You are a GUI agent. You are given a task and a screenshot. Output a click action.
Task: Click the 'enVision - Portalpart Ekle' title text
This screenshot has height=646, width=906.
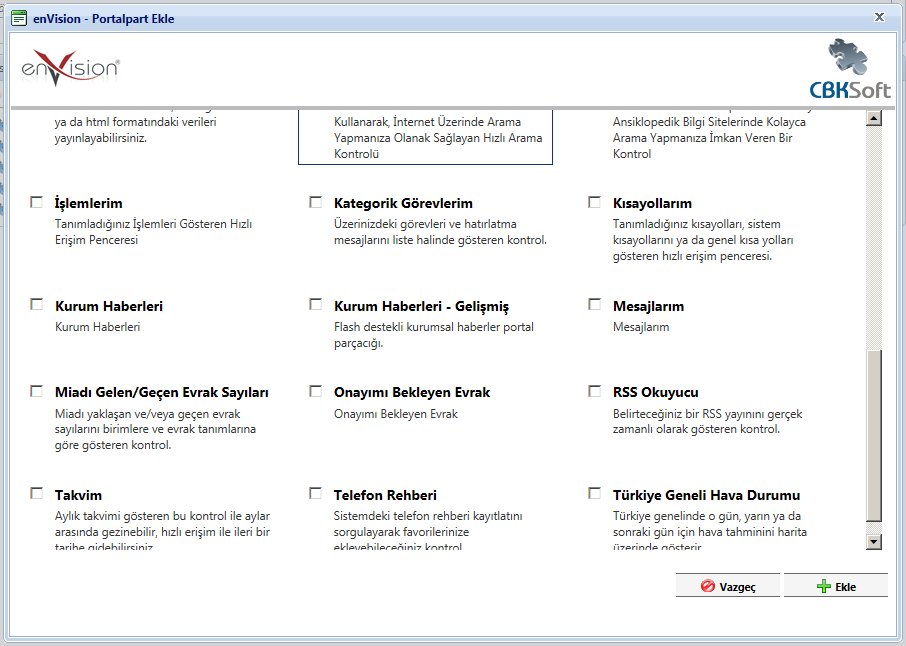coord(103,18)
